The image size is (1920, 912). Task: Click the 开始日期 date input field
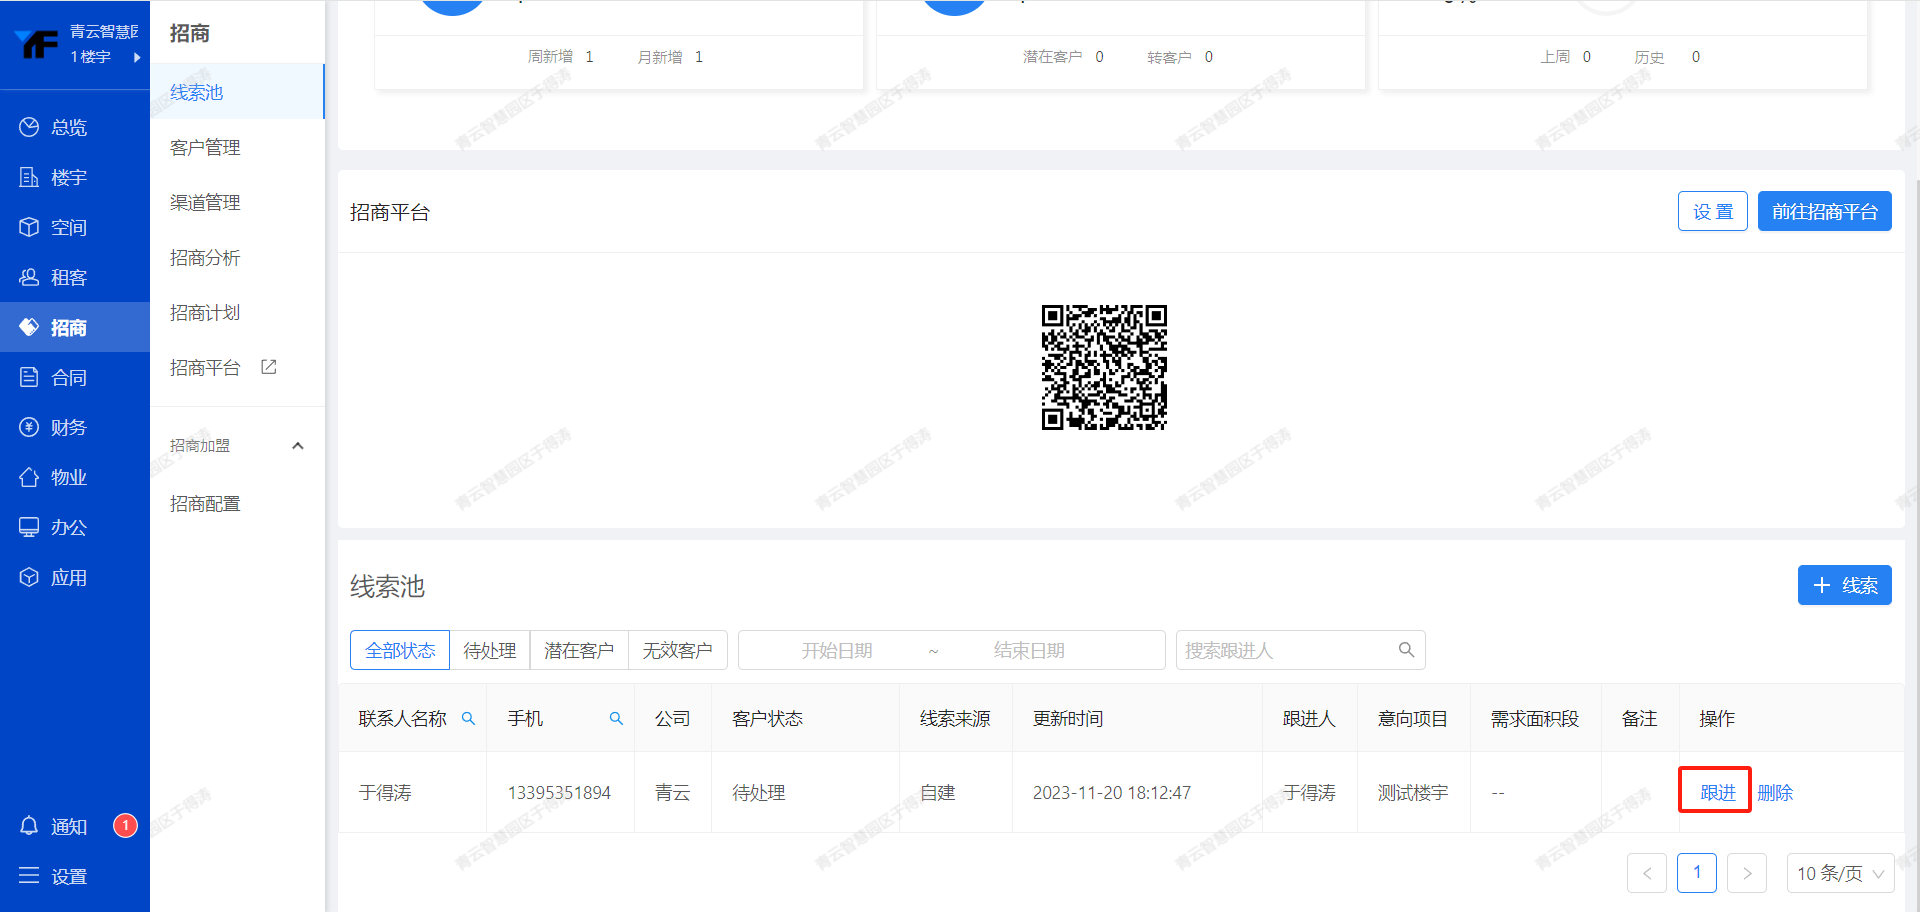point(837,650)
